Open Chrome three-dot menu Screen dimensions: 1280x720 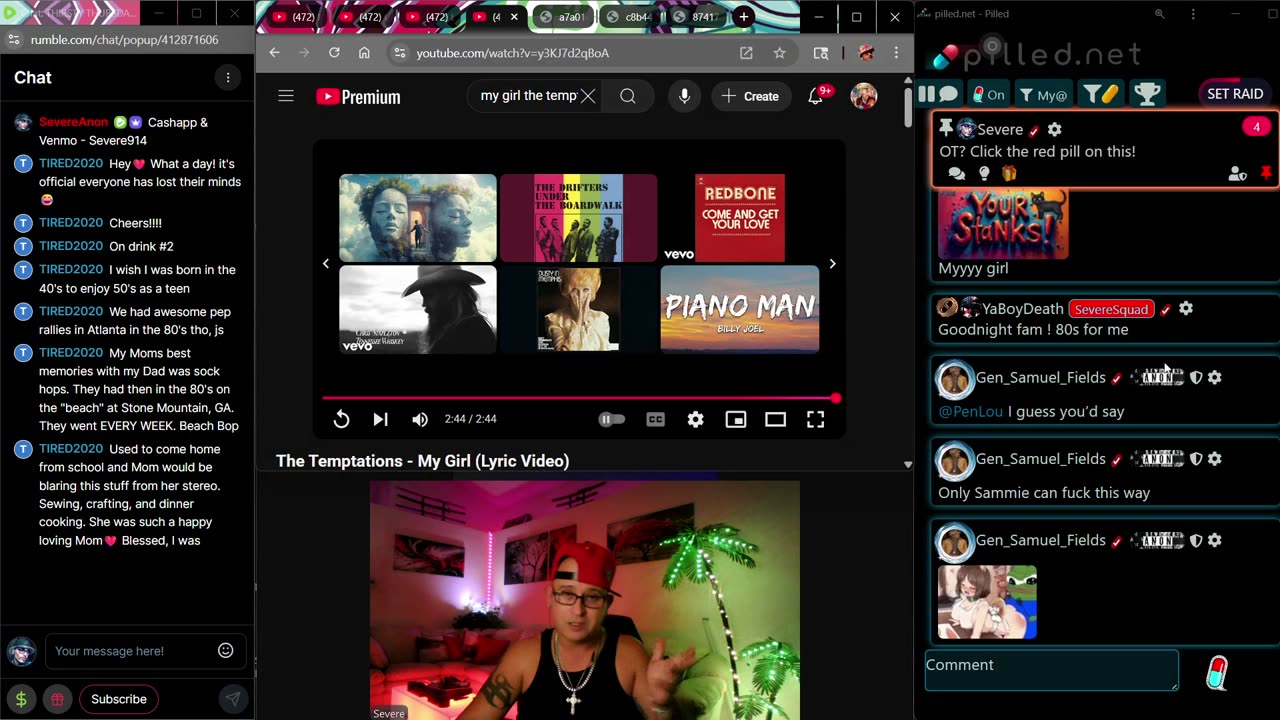click(897, 53)
